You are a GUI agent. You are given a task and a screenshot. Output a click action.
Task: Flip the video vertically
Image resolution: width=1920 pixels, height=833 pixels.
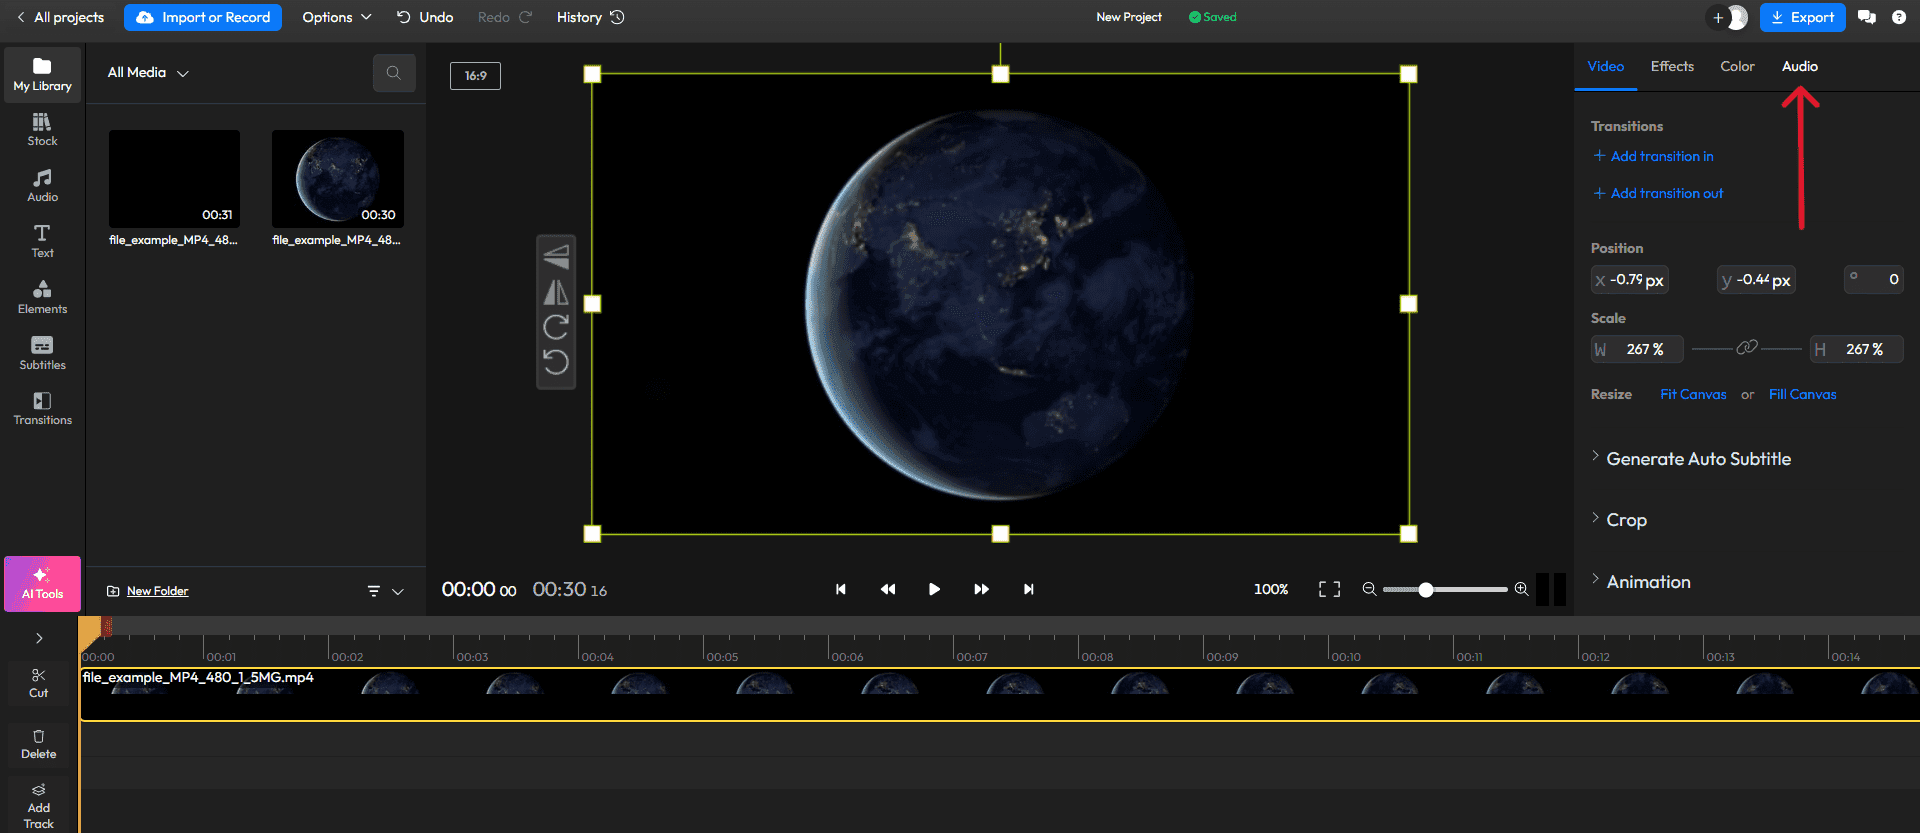tap(556, 257)
